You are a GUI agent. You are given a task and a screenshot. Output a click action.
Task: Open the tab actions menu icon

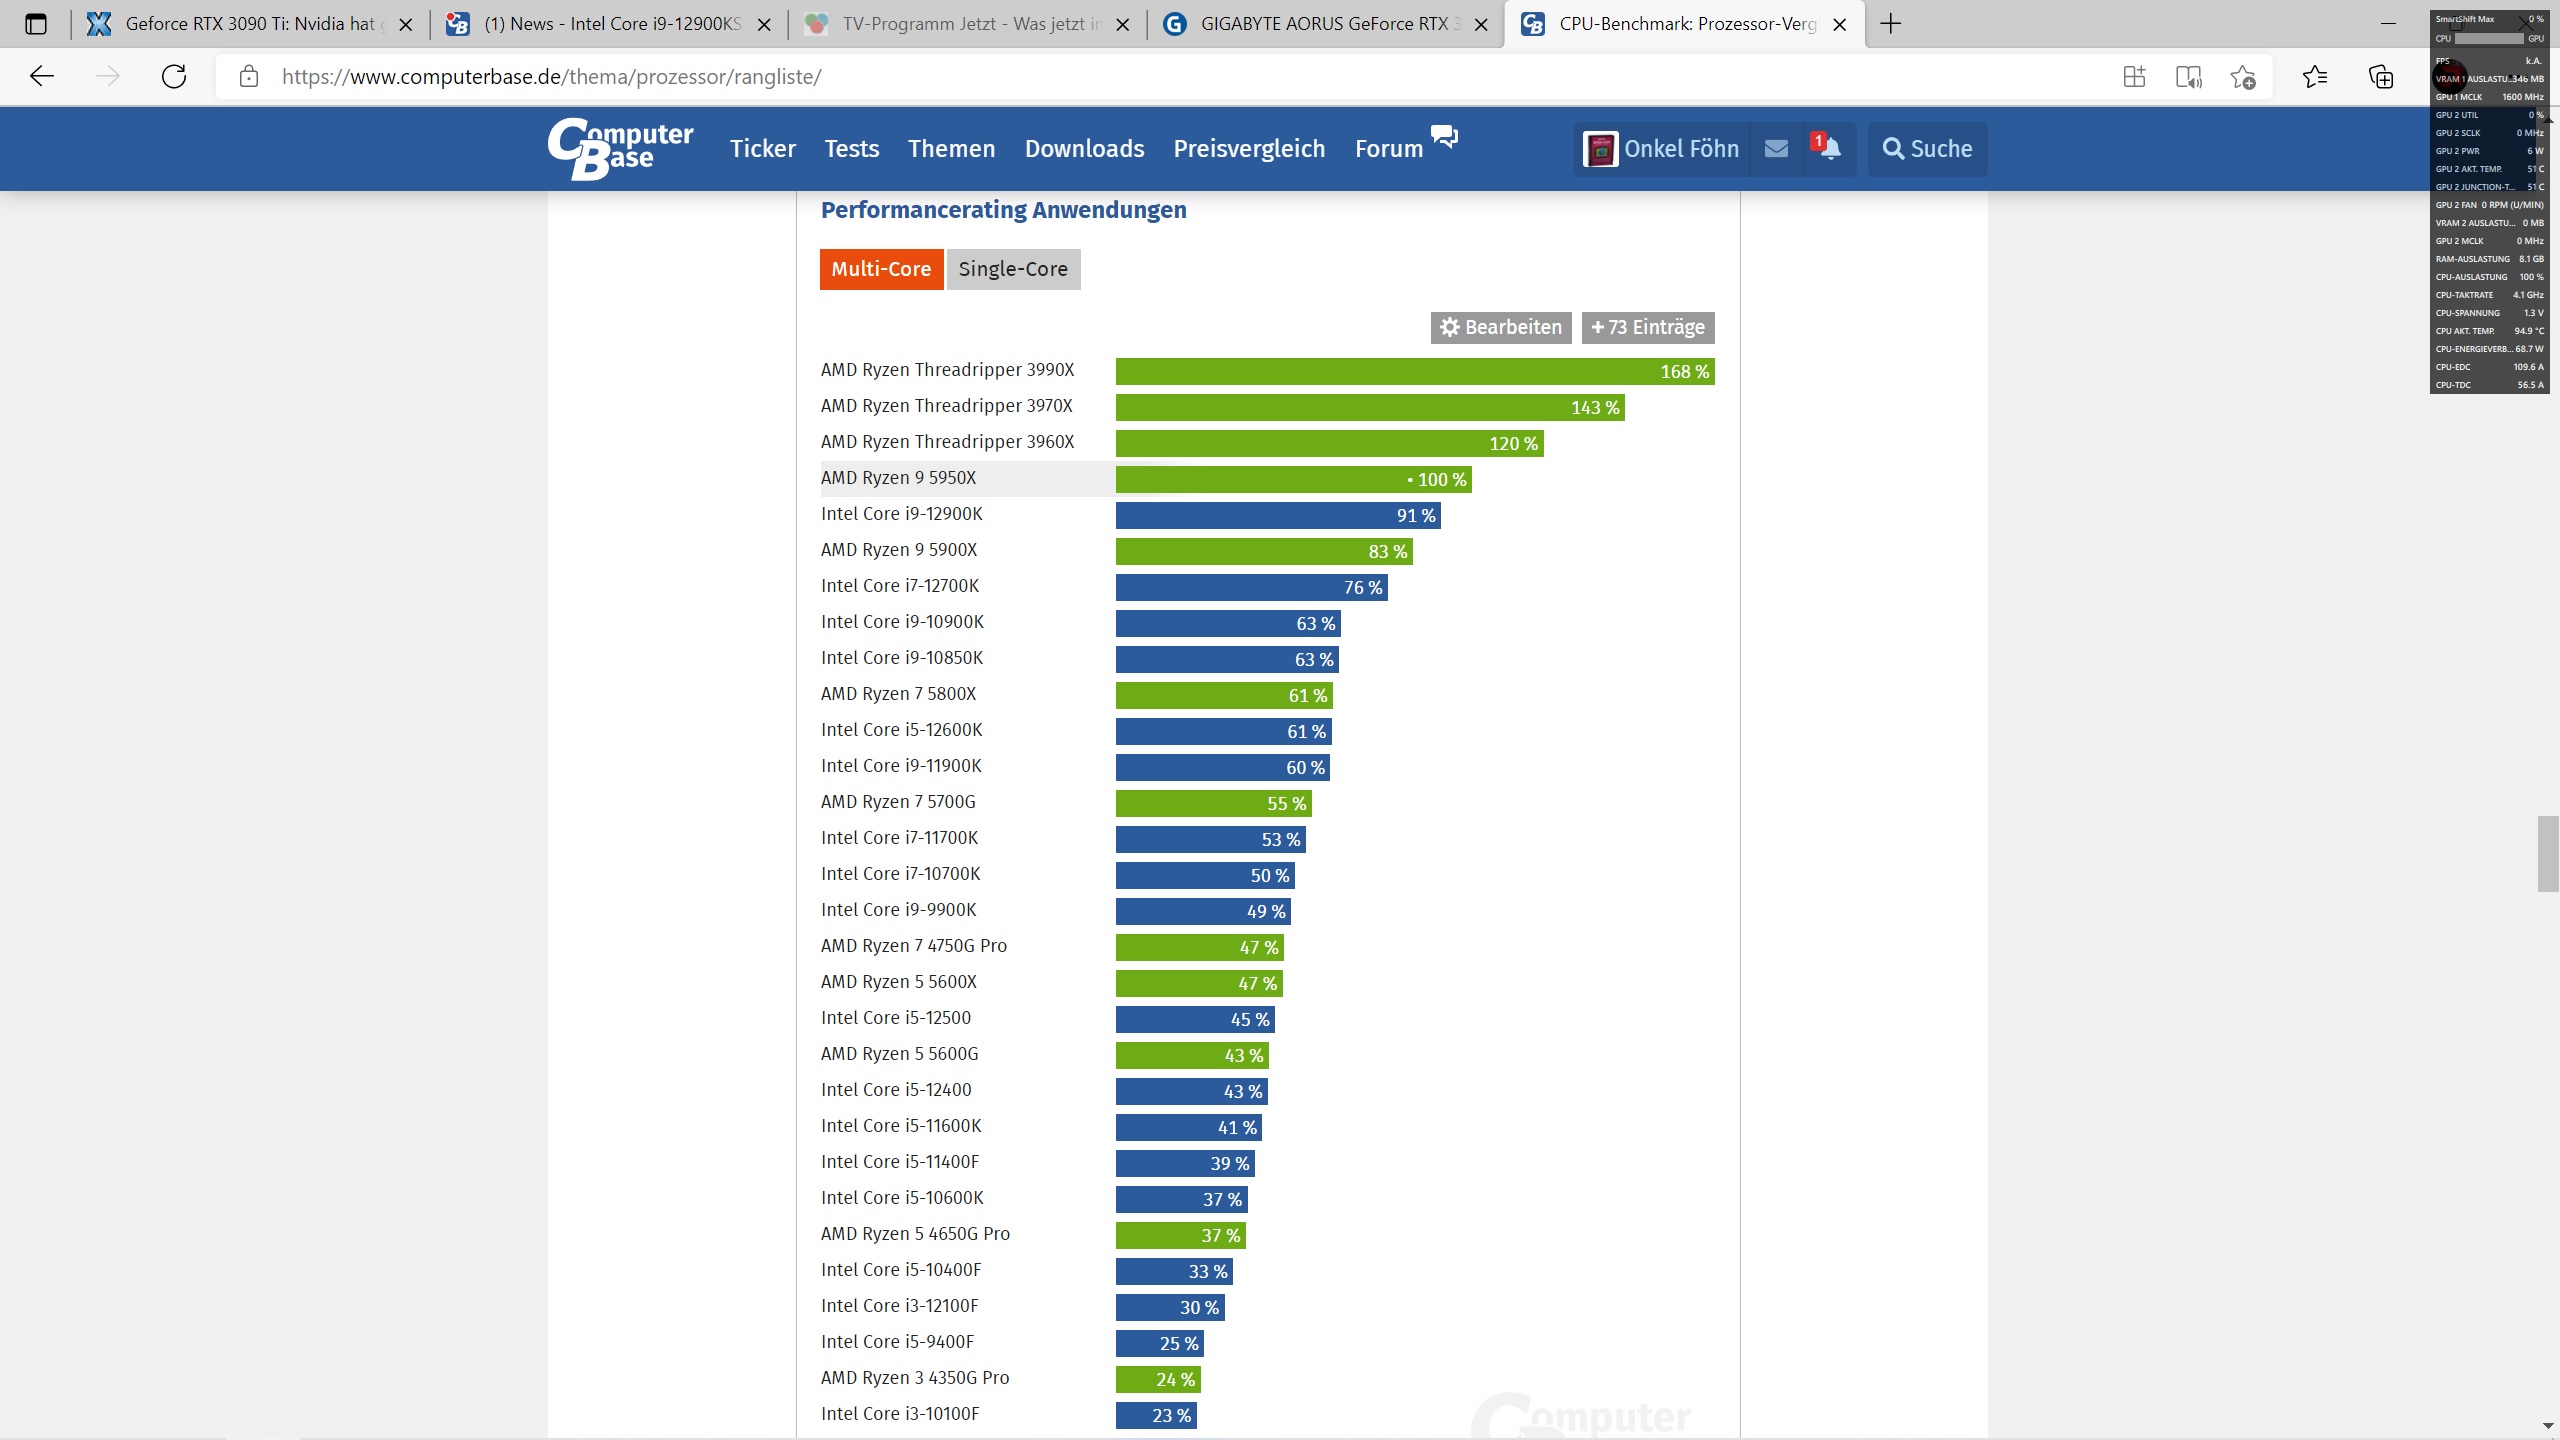(36, 24)
